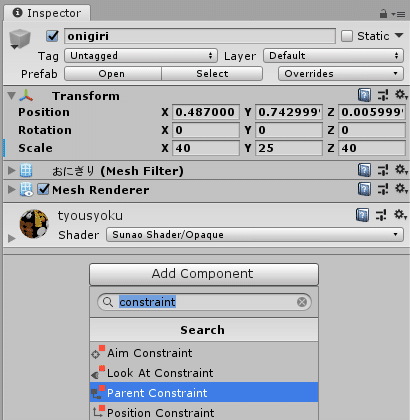This screenshot has height=420, width=410.
Task: Open tyousyoku material gear menu
Action: tap(400, 214)
